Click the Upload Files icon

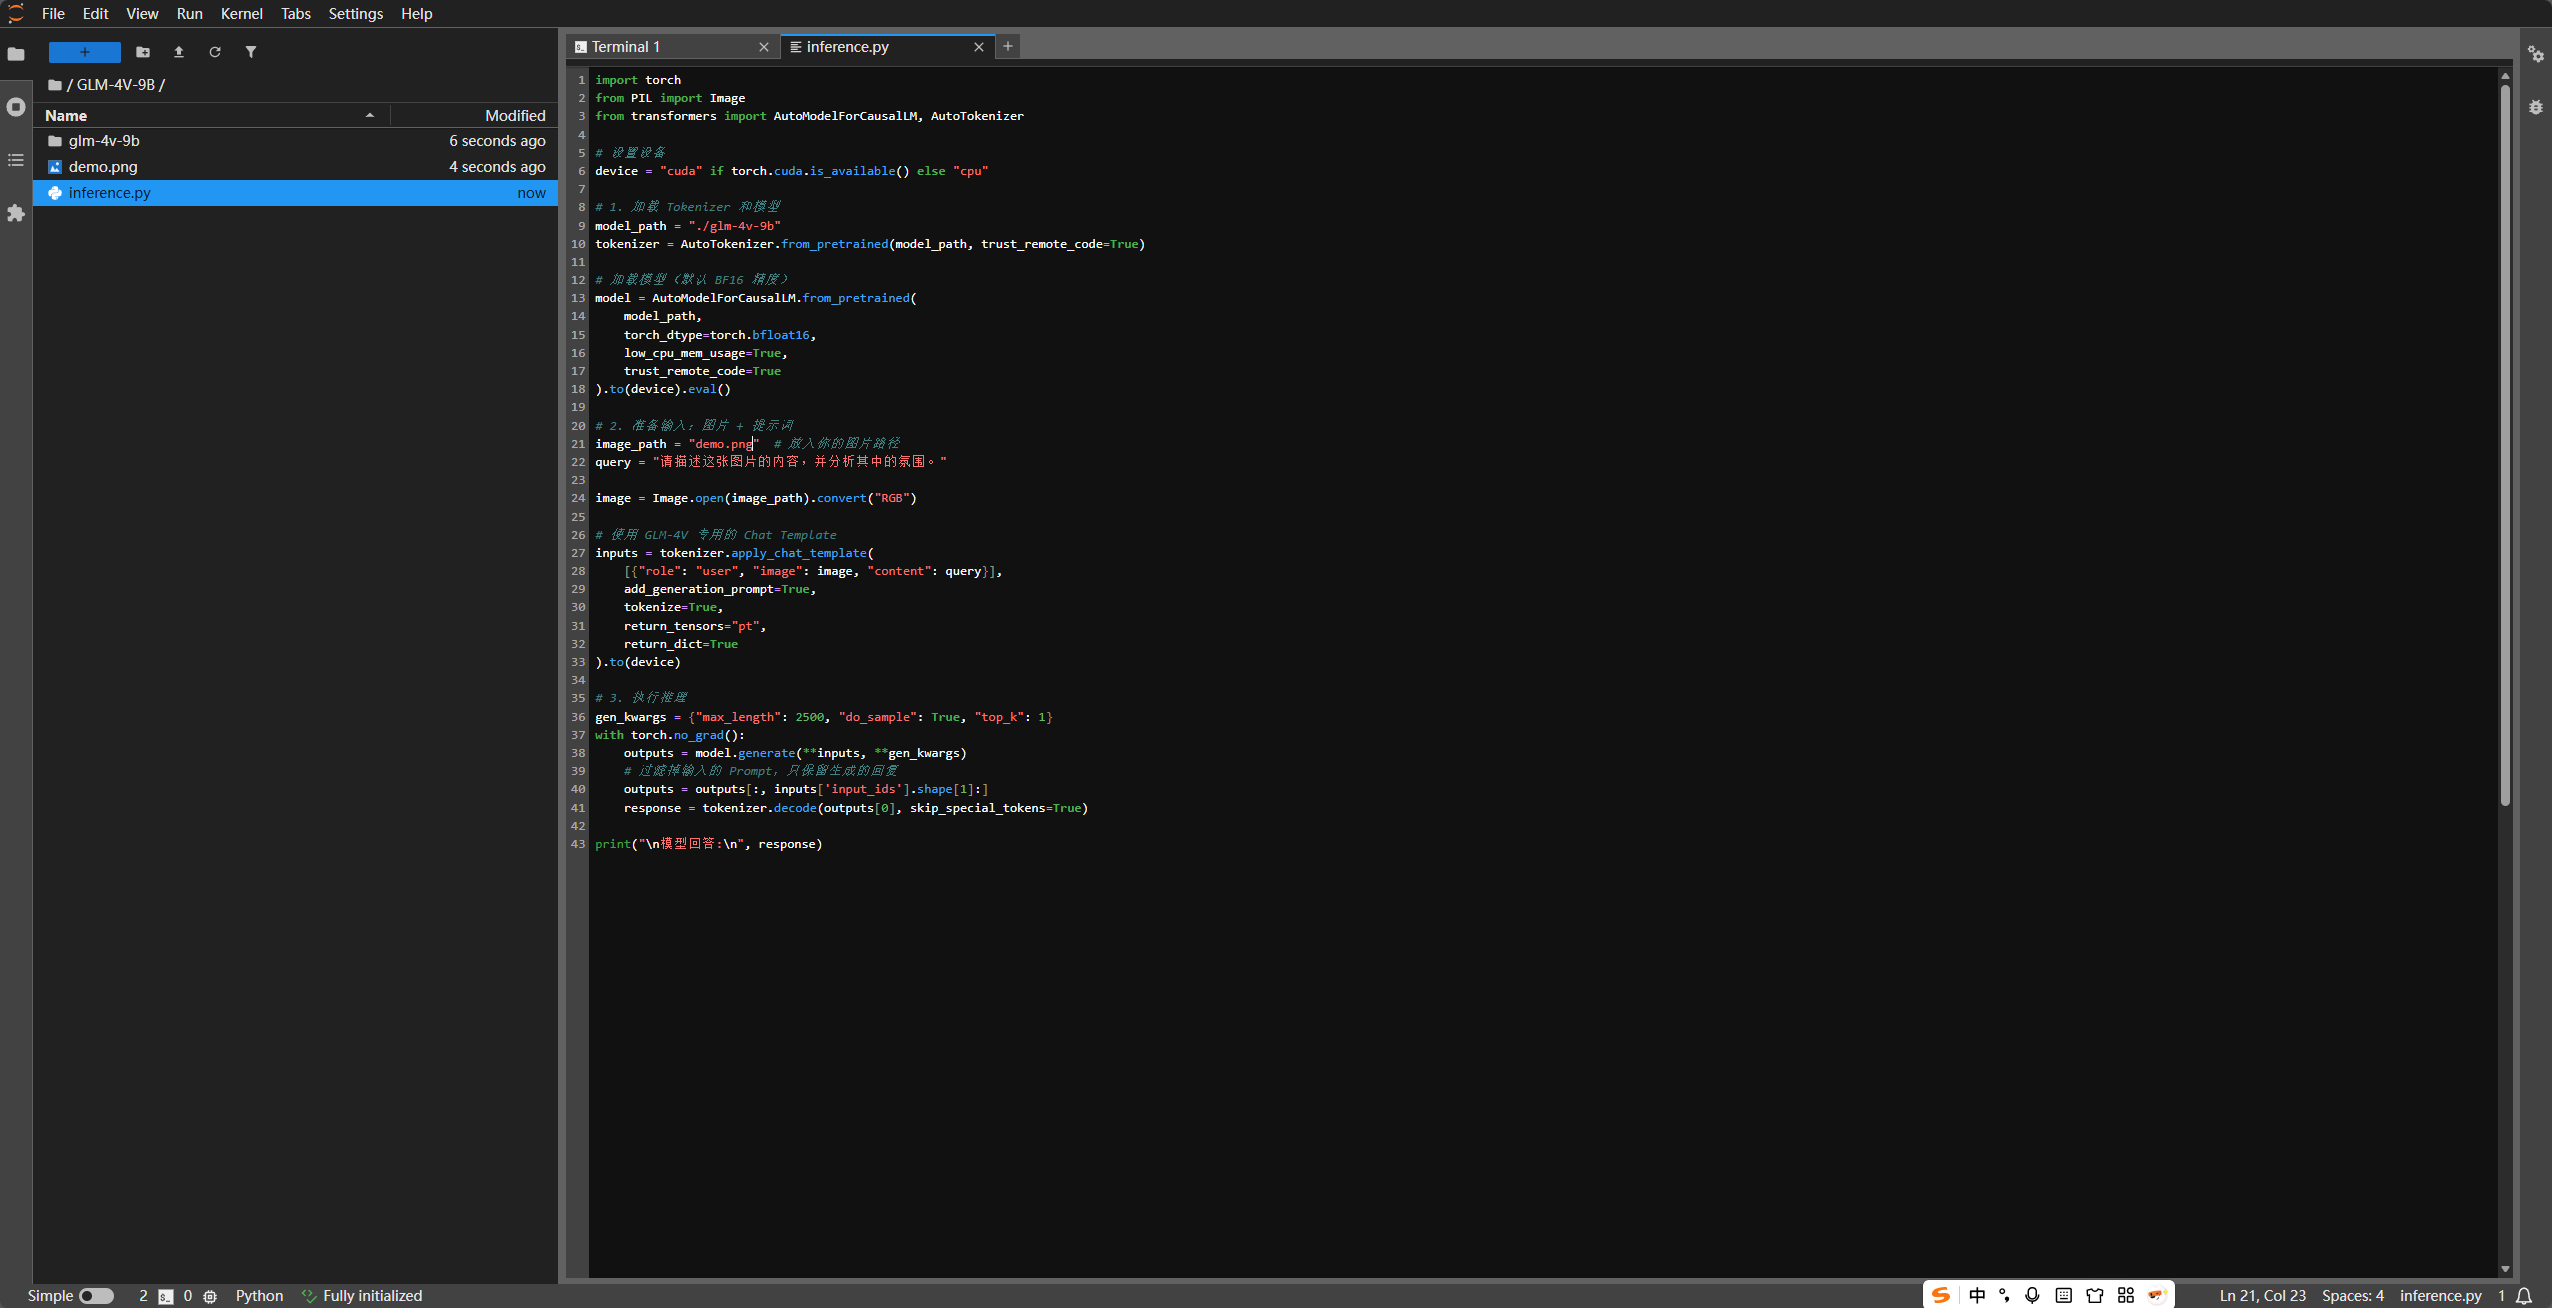pos(179,52)
